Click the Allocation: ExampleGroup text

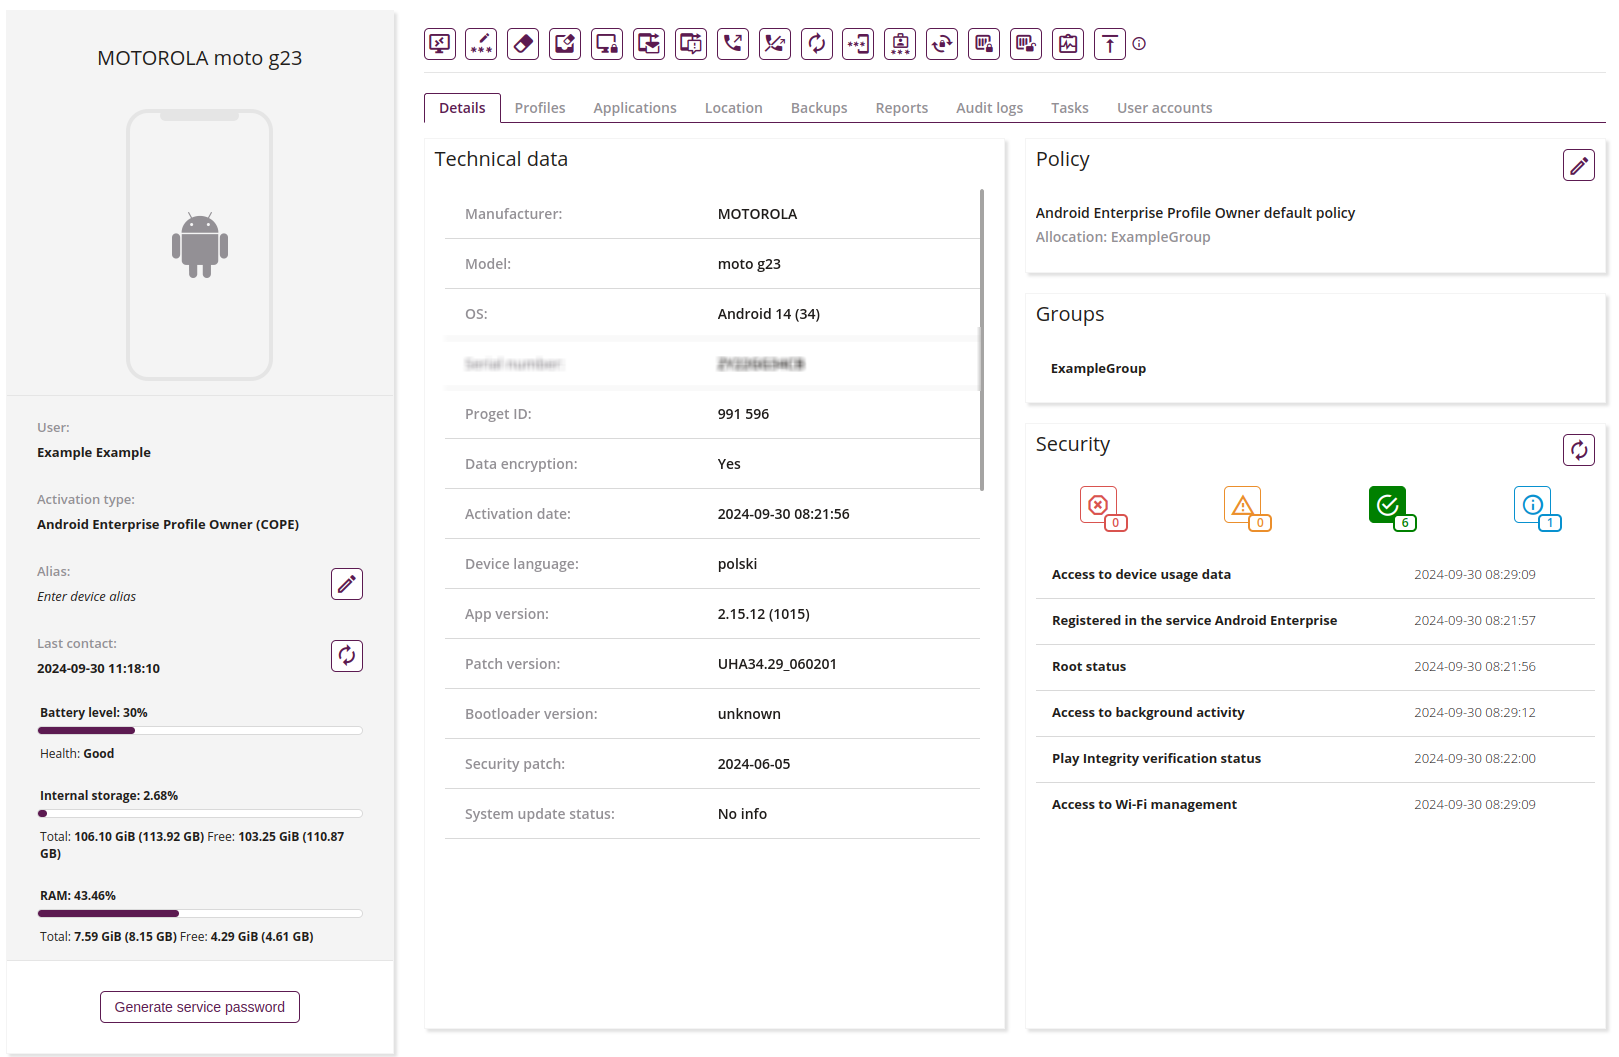point(1123,237)
